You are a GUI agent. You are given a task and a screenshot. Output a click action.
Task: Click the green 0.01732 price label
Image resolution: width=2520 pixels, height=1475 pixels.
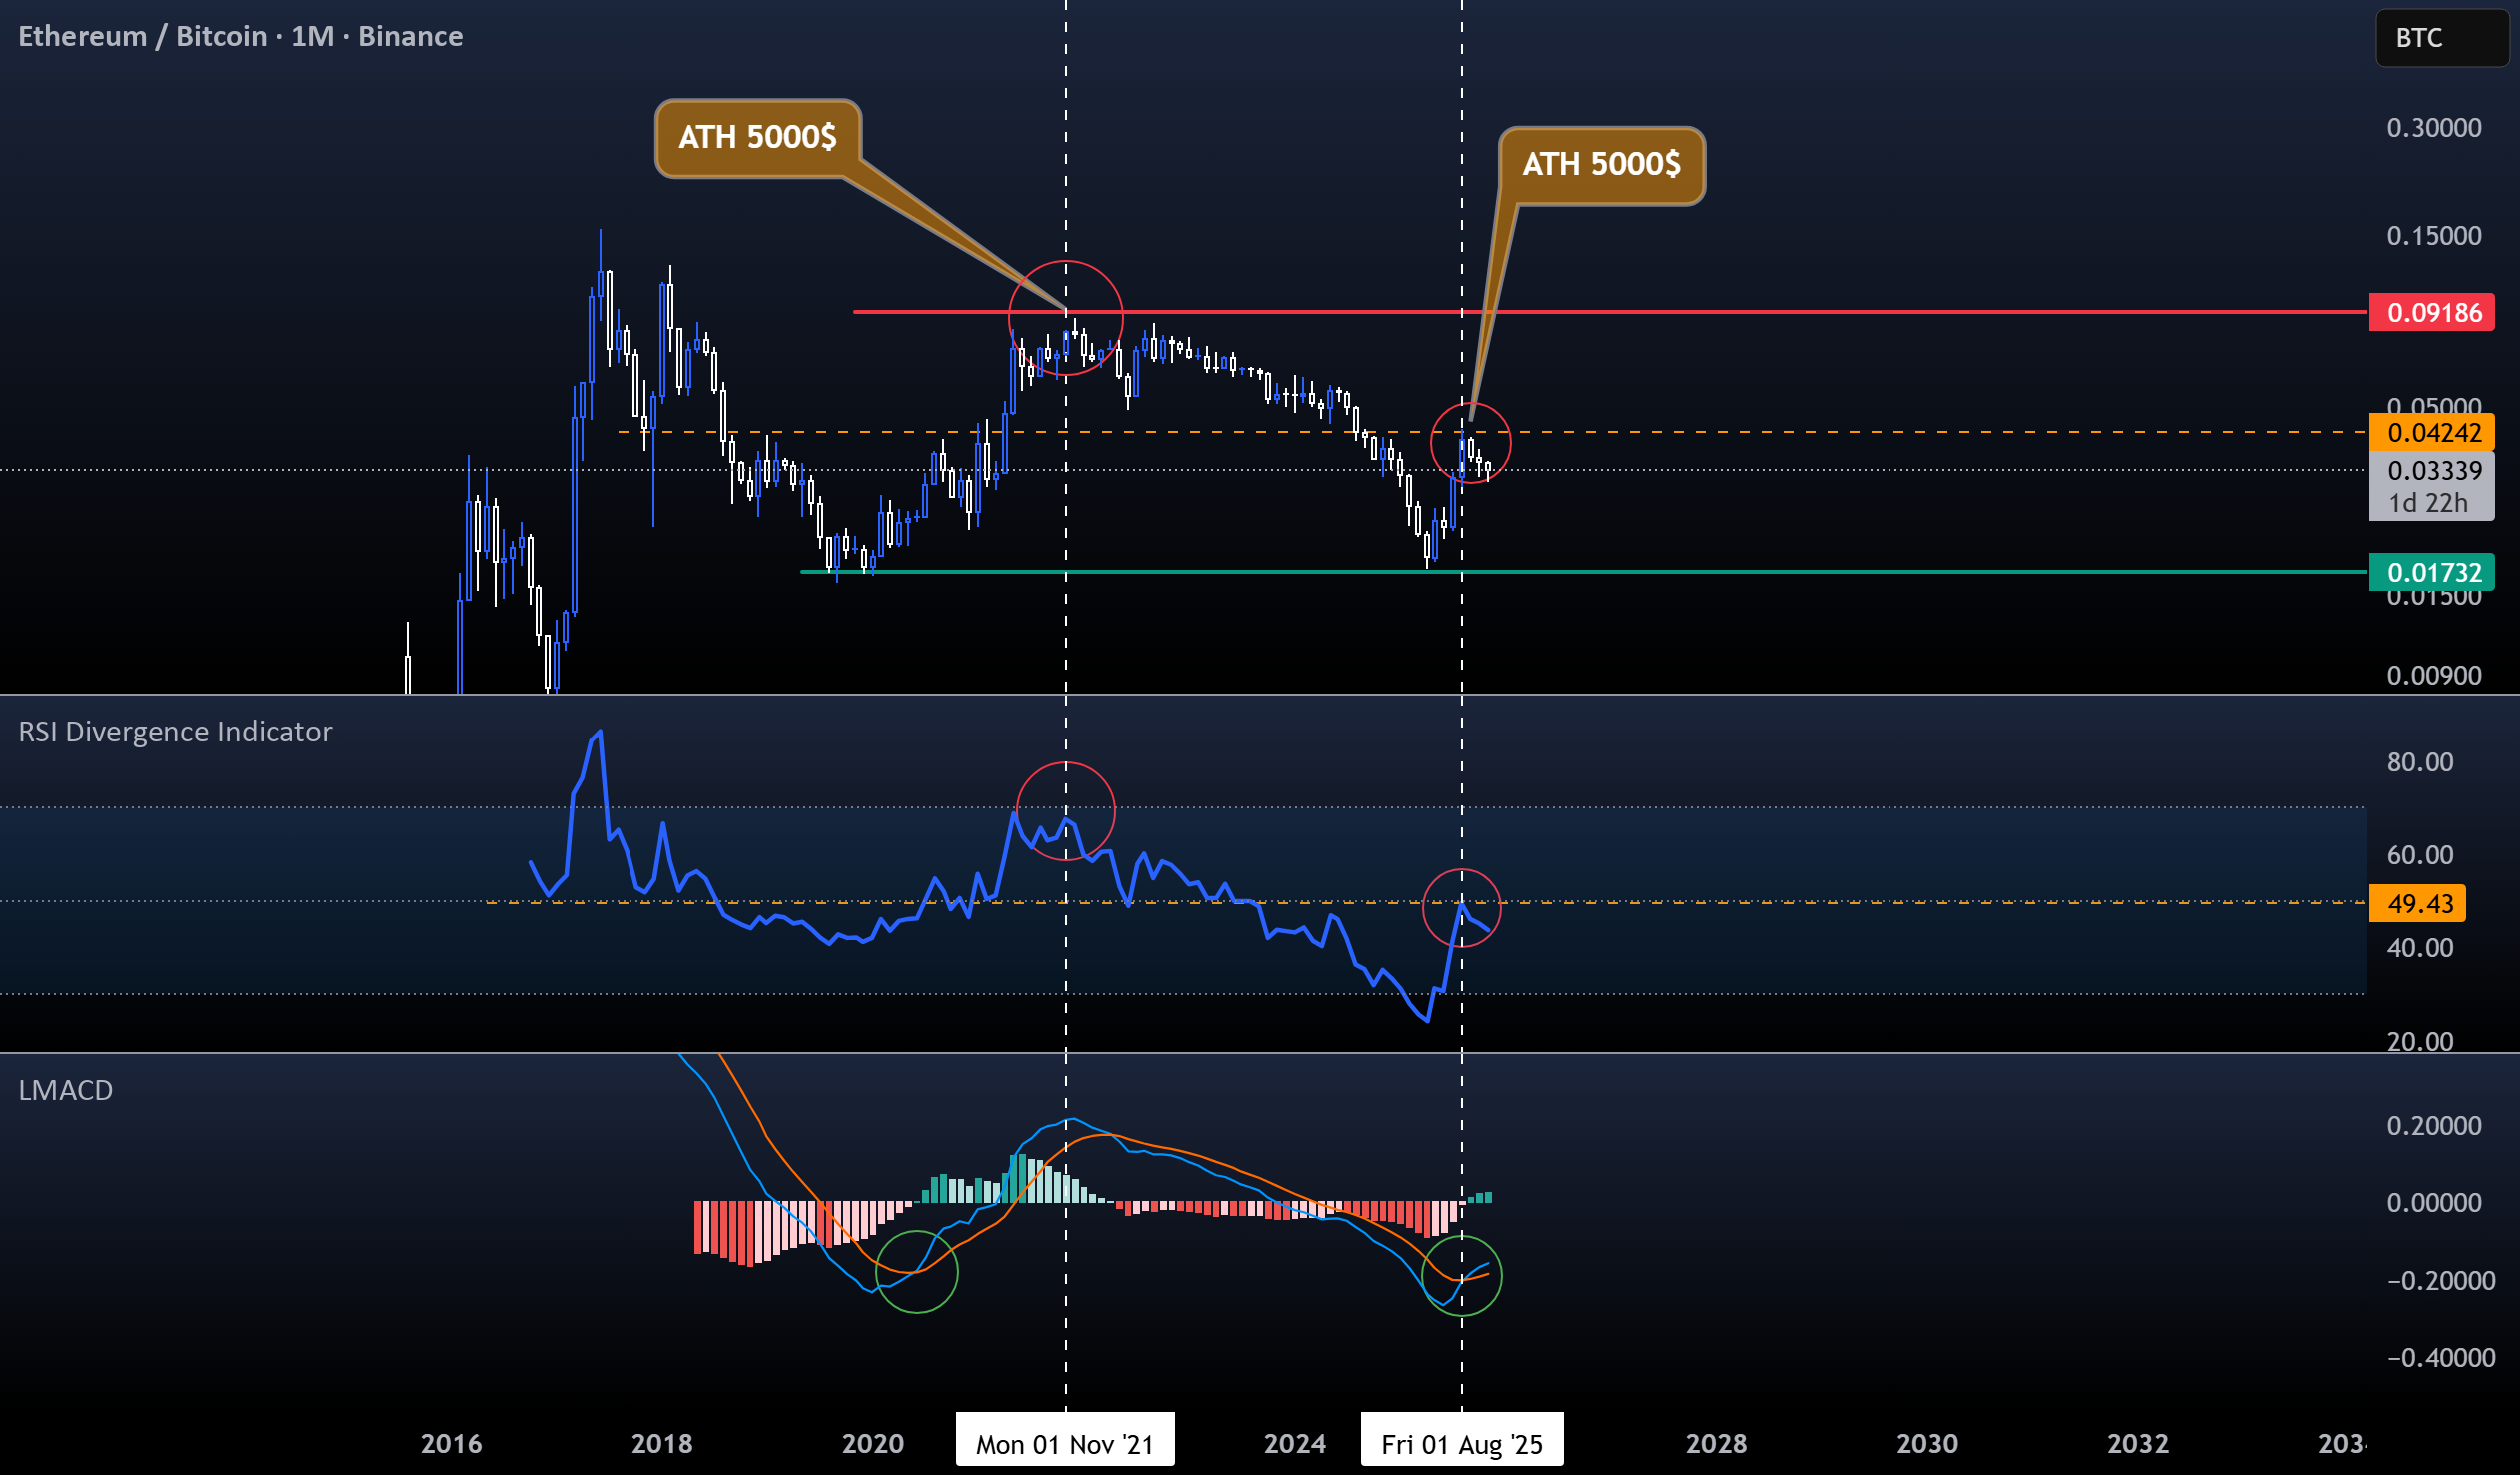[x=2431, y=572]
